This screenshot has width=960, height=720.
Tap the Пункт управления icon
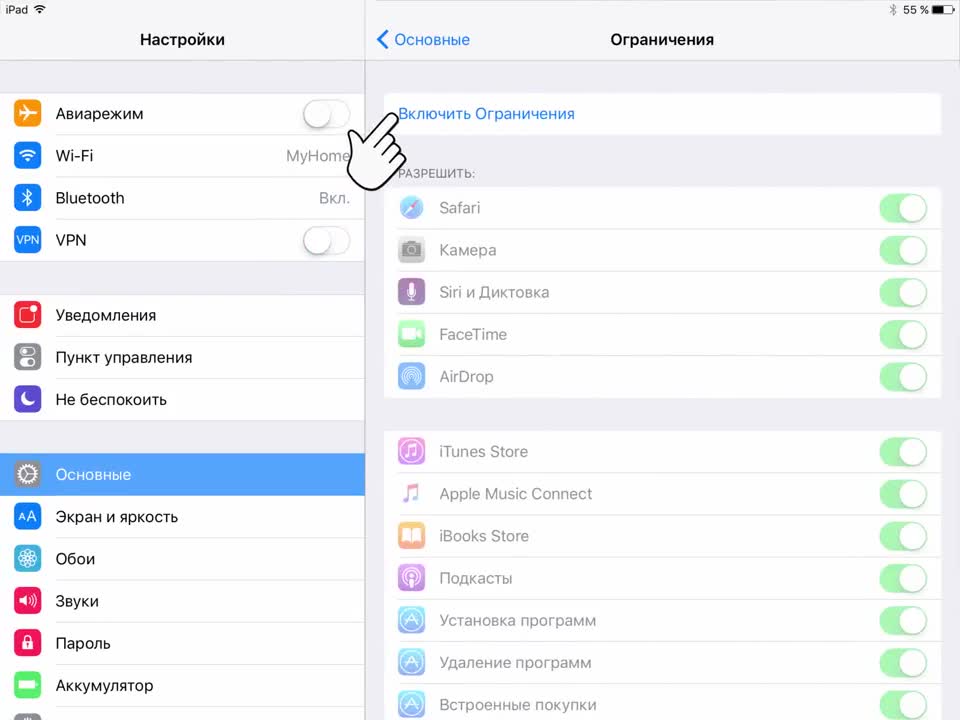[28, 357]
